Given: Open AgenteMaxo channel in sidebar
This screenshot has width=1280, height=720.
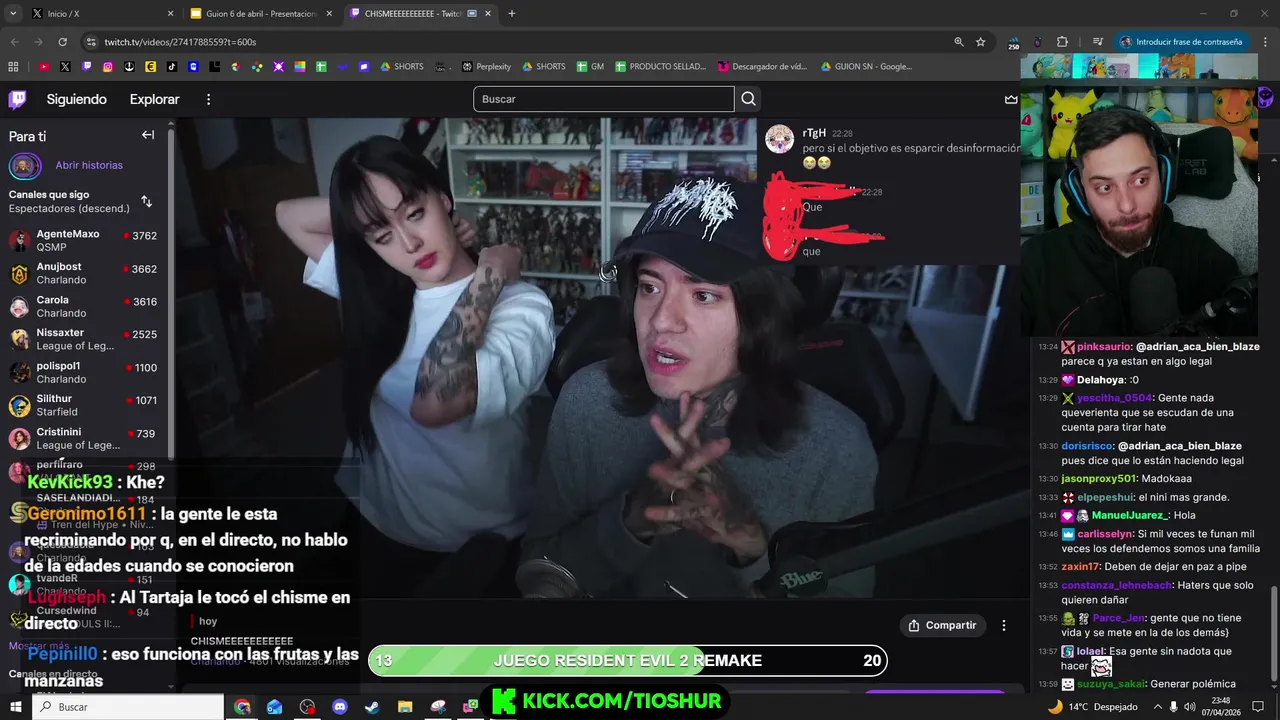Looking at the screenshot, I should (83, 240).
